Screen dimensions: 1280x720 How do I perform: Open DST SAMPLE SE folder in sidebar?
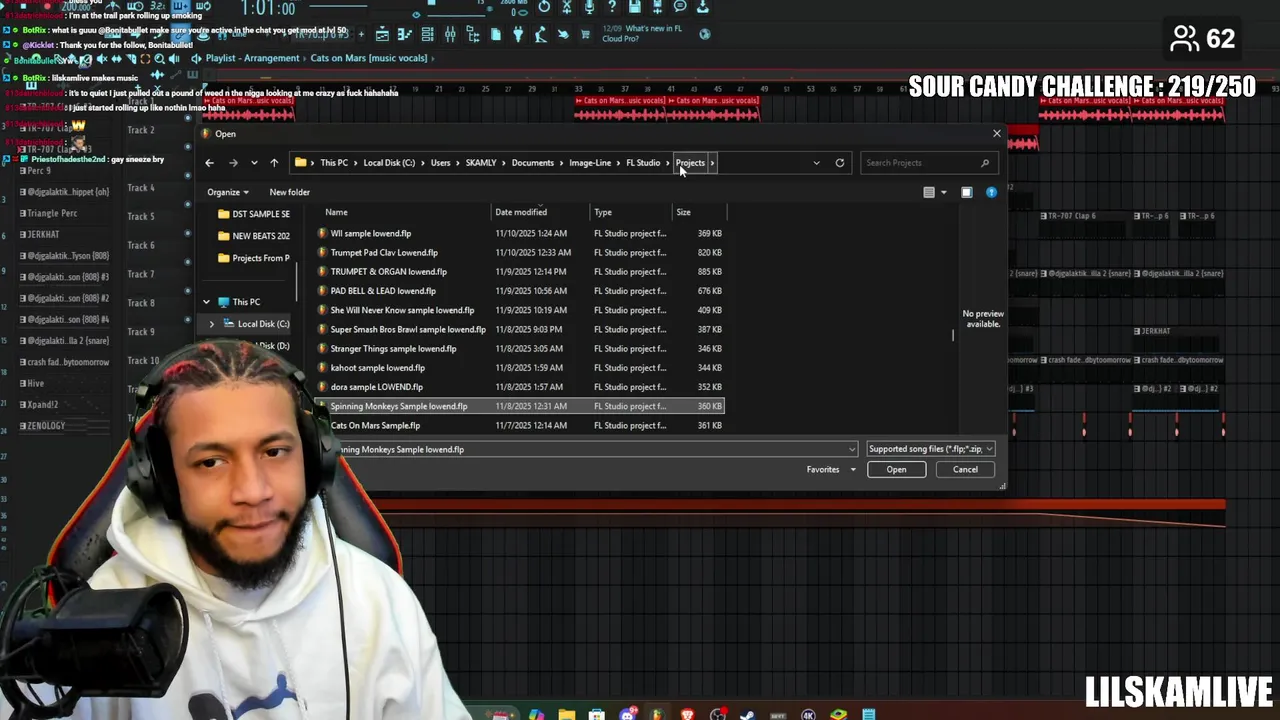254,214
